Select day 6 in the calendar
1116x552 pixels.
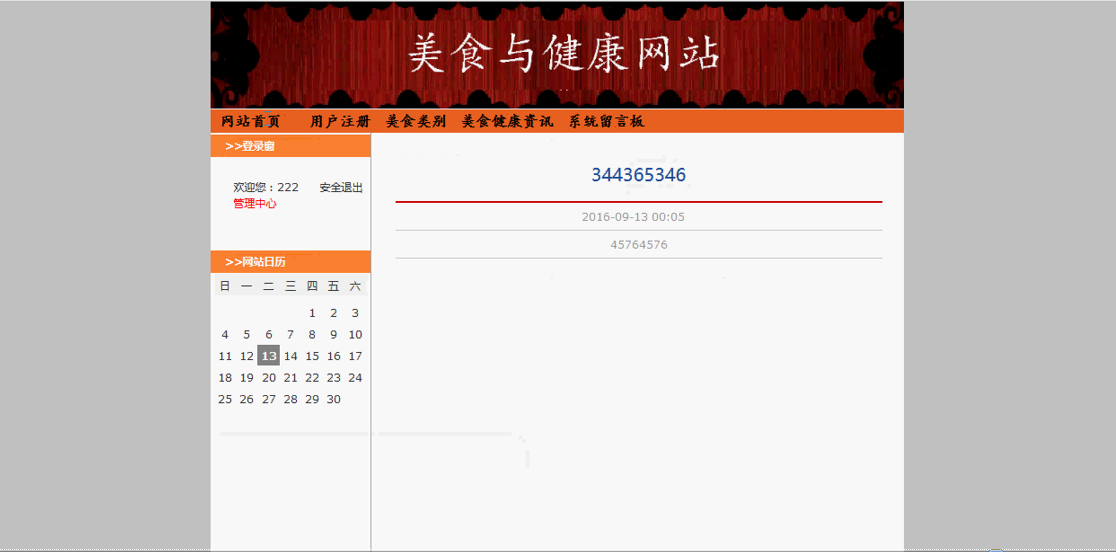[268, 334]
